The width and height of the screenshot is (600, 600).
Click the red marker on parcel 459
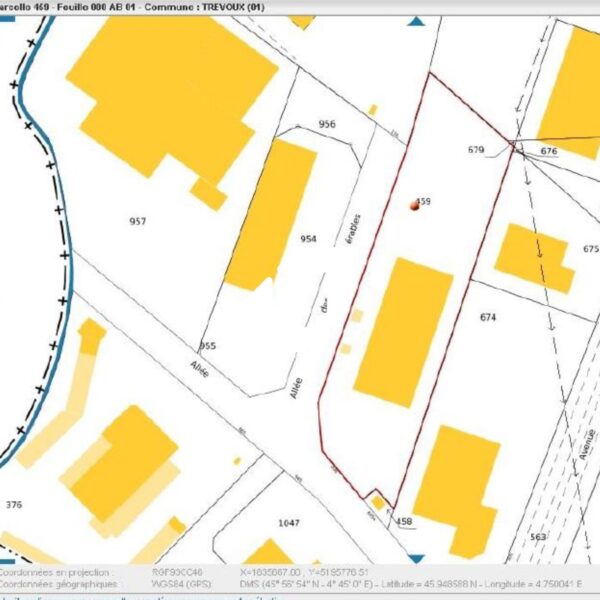413,204
